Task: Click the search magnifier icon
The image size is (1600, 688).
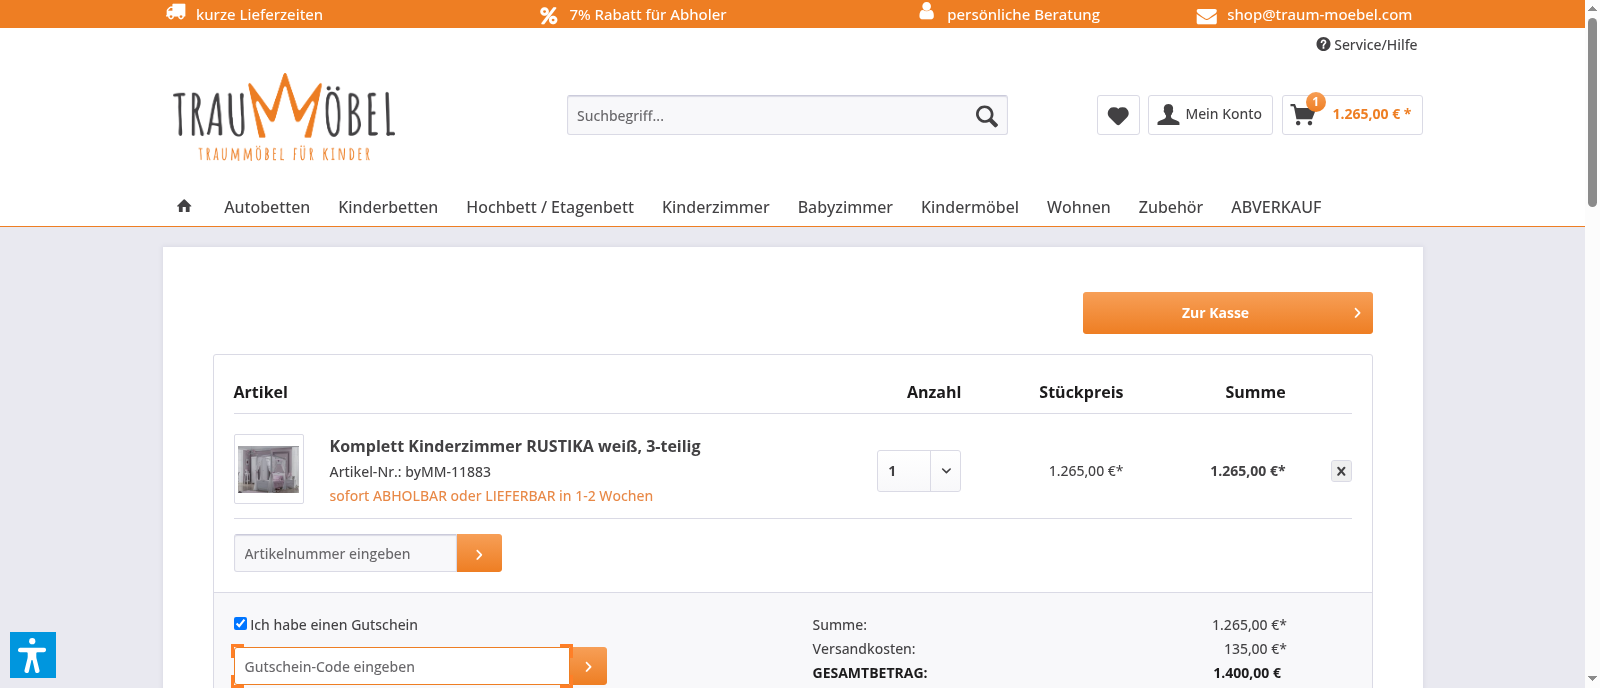Action: tap(986, 116)
